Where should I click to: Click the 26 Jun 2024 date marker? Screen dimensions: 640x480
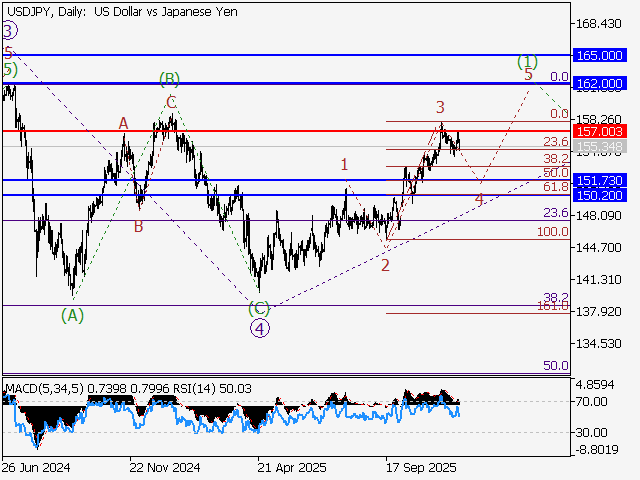point(35,467)
